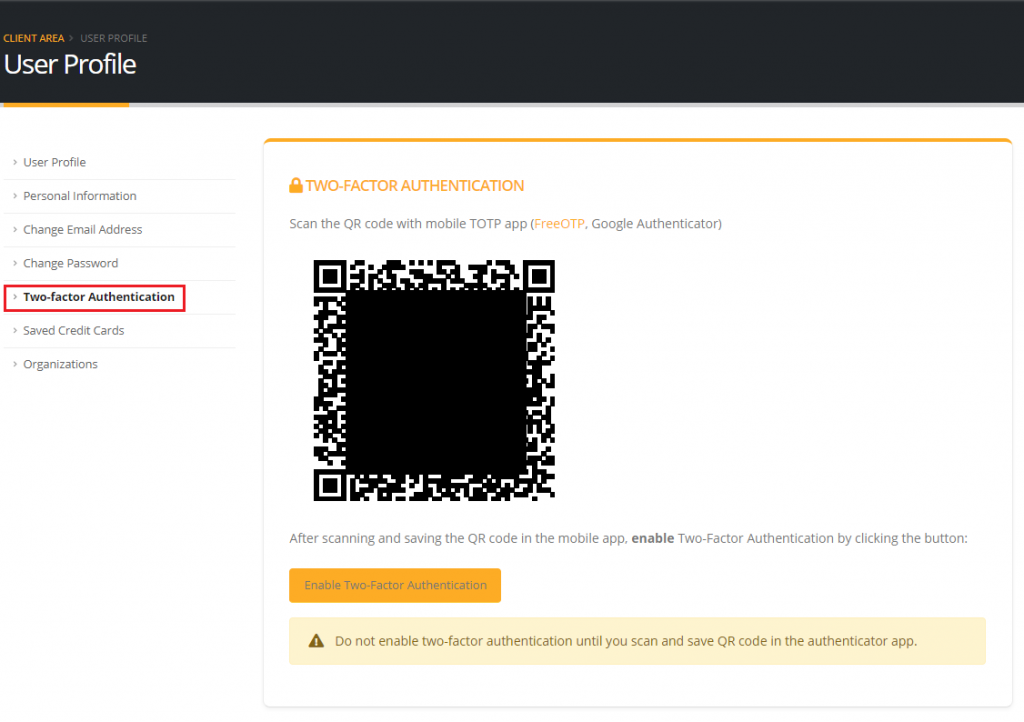Click the lock icon beside Two-Factor Authentication heading
Image resolution: width=1024 pixels, height=722 pixels.
tap(296, 186)
